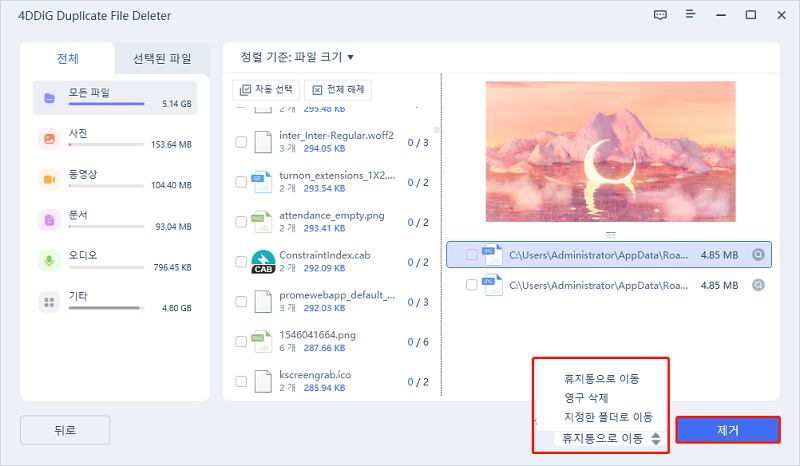800x466 pixels.
Task: Click the 모든 파일 5.14 GB usage bar
Action: [107, 104]
